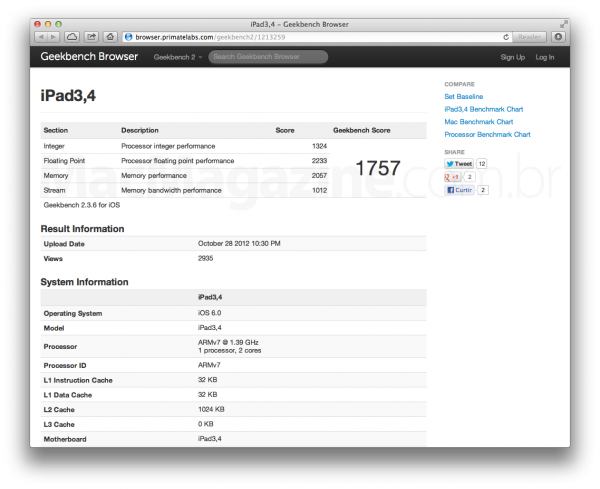Select the L3 Cache value 0 KB
600x489 pixels.
coord(205,424)
